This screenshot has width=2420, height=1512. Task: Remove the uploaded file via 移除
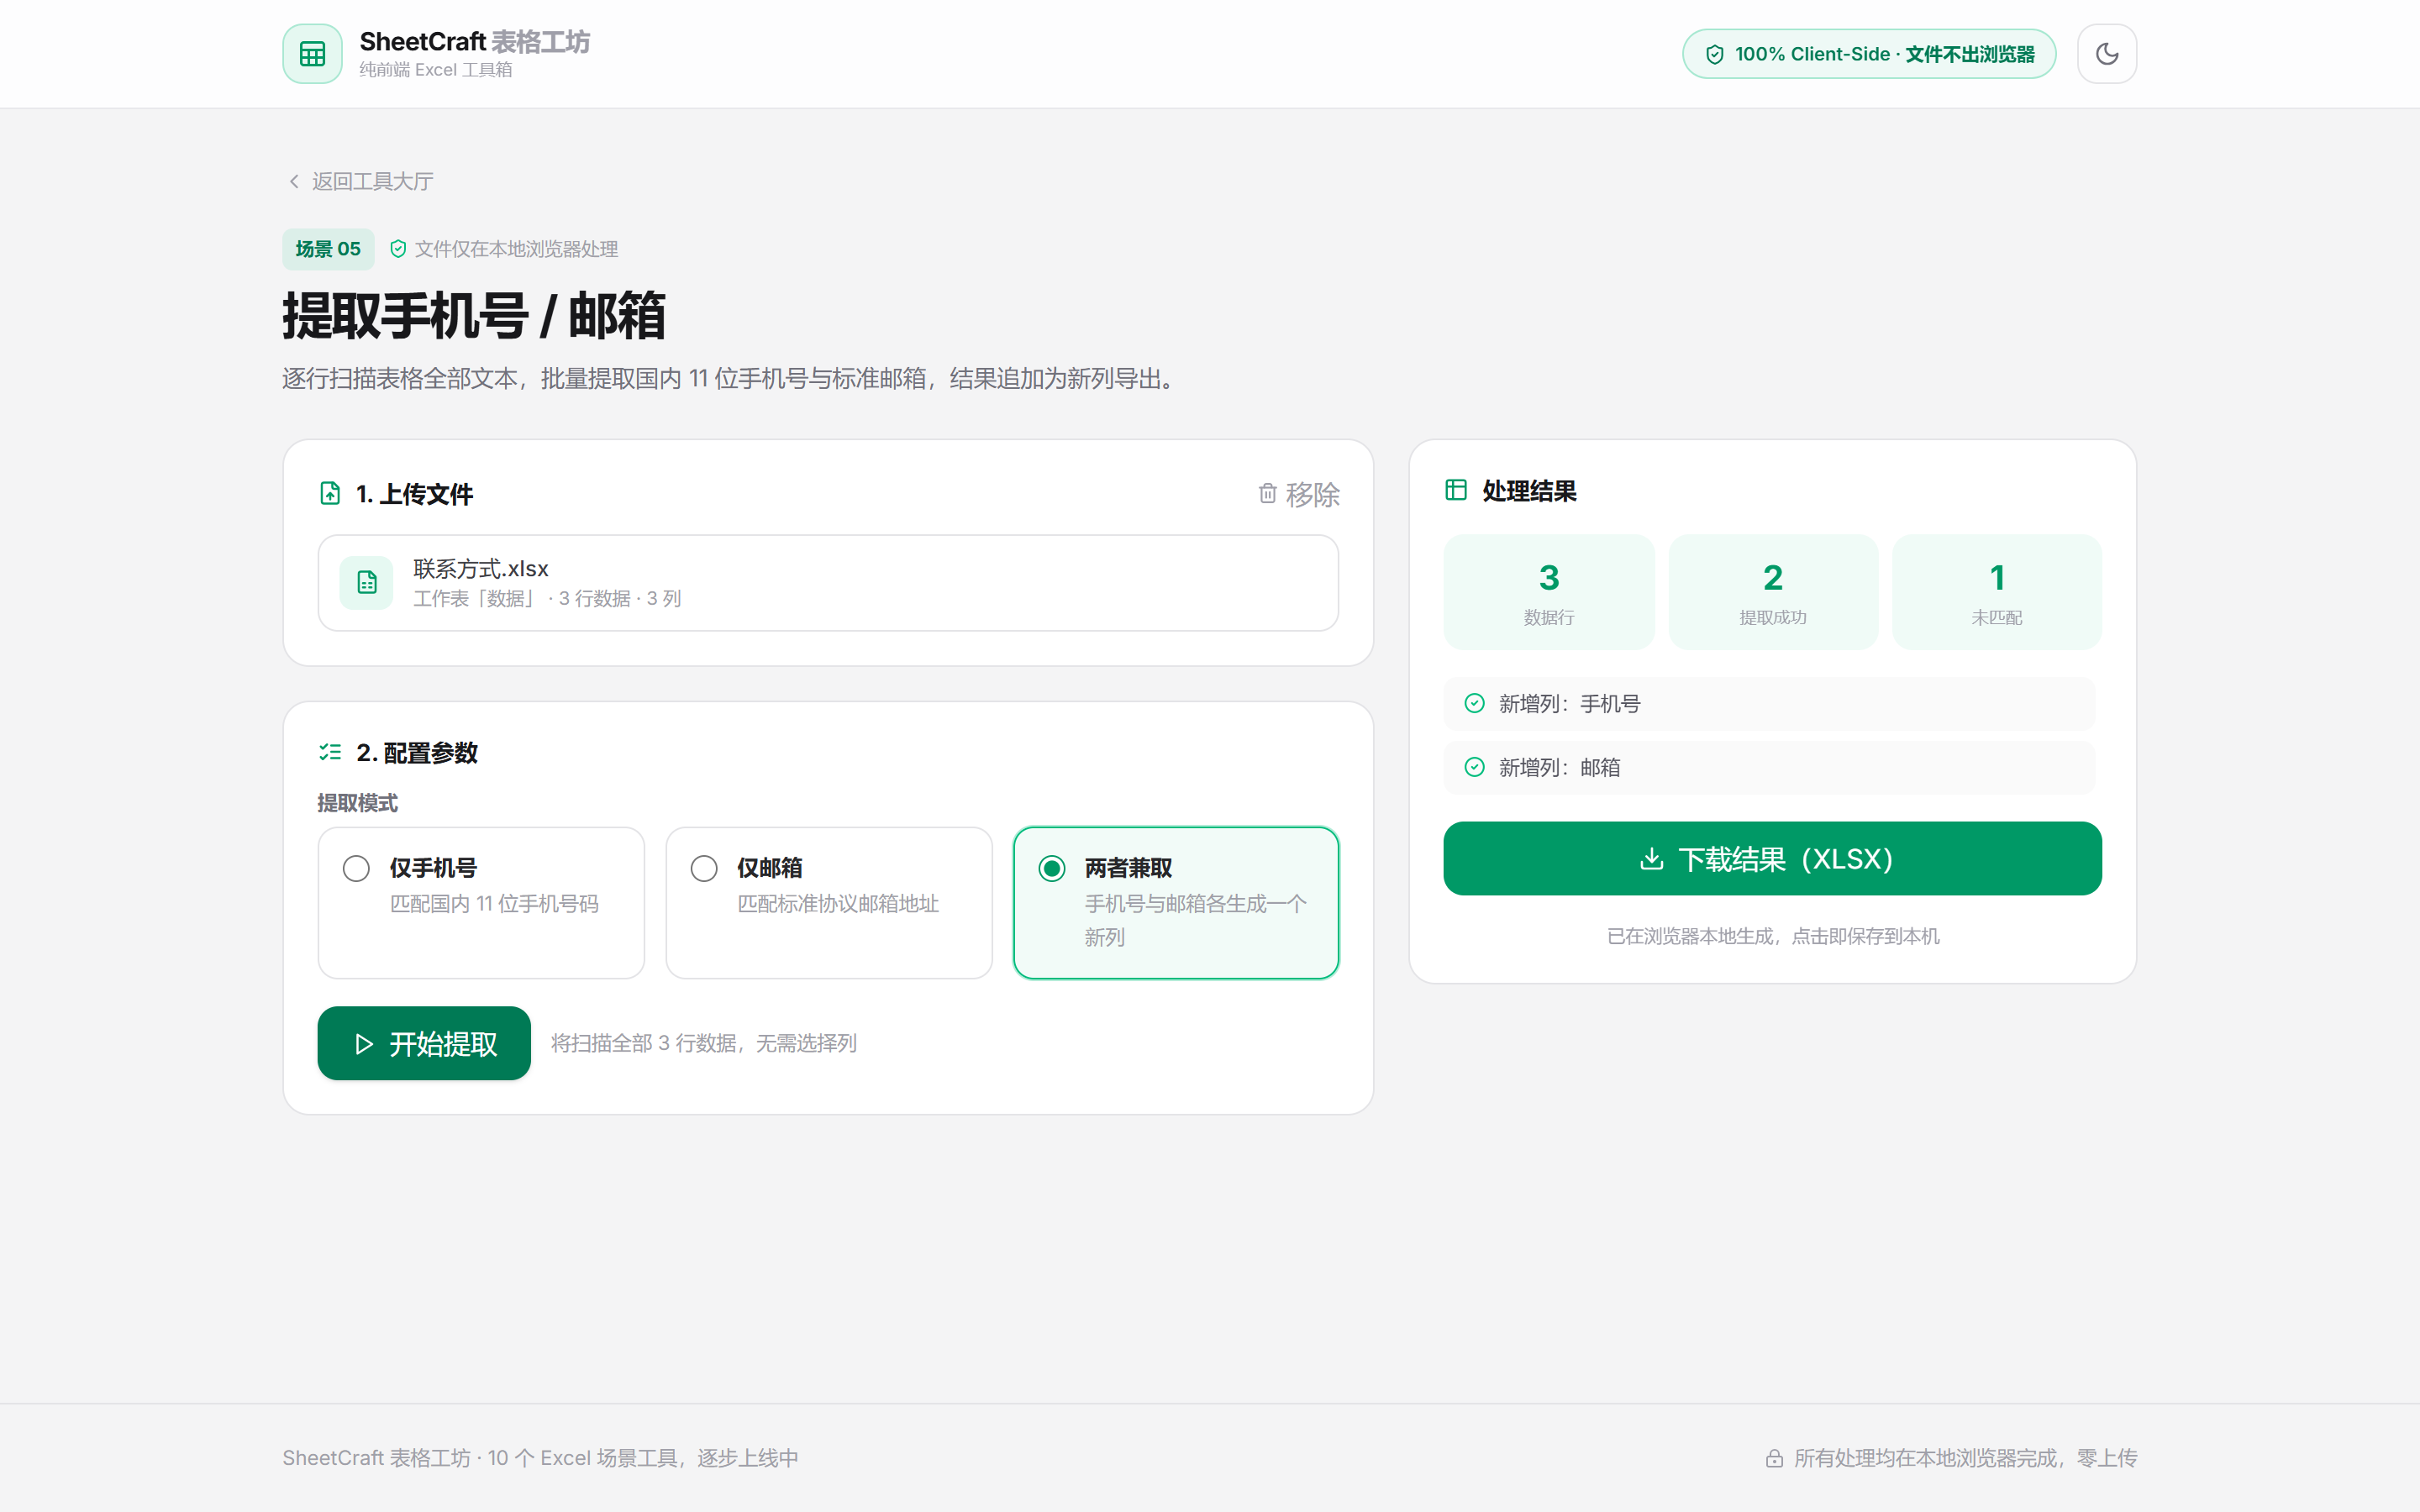point(1299,494)
